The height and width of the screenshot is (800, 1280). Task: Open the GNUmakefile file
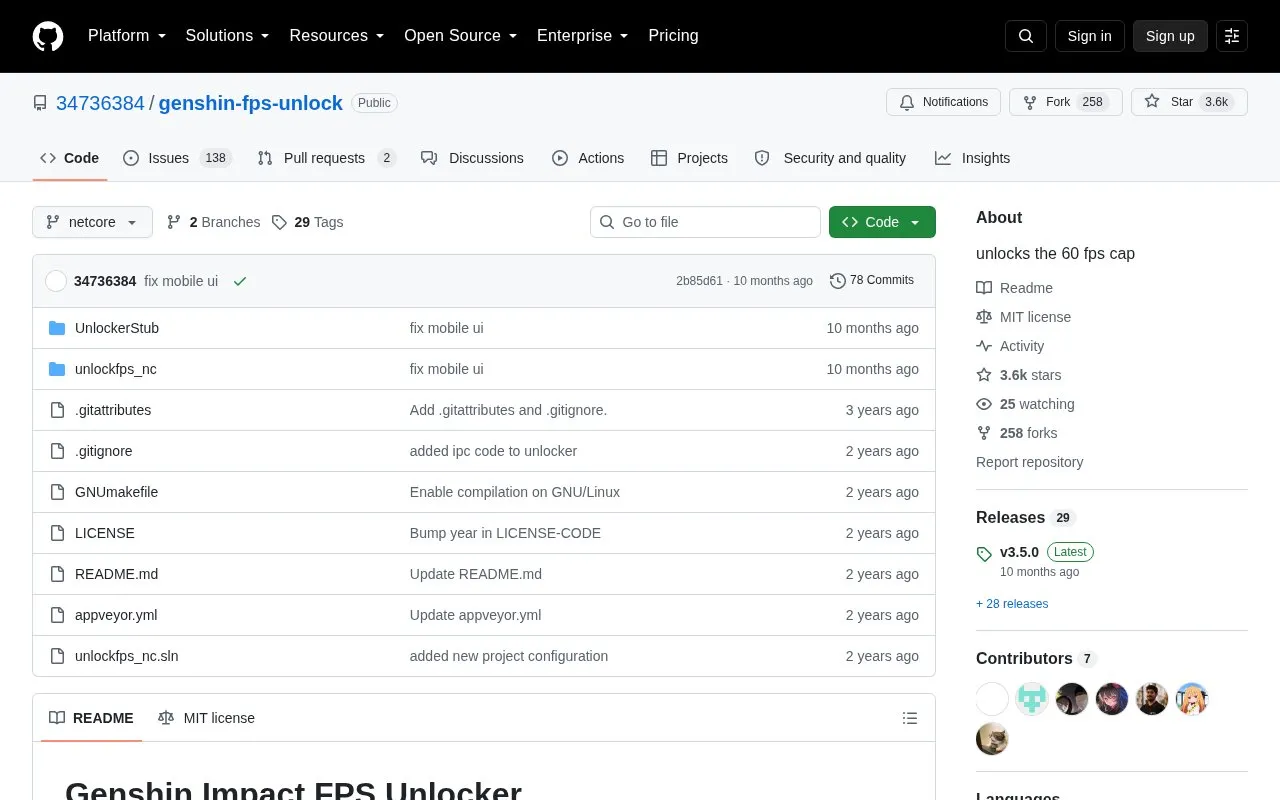(x=116, y=492)
